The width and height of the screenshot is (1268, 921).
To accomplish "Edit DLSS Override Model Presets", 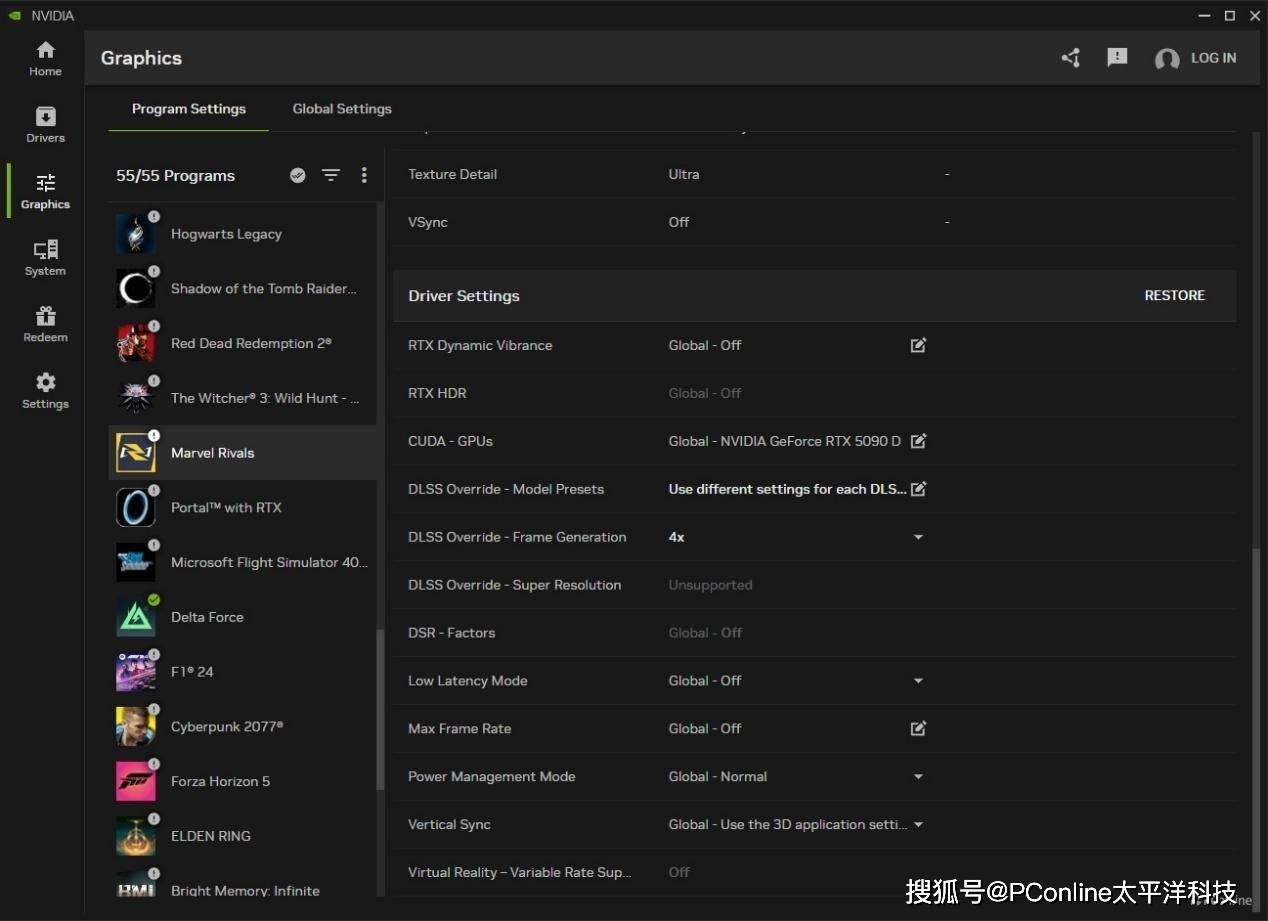I will [918, 489].
